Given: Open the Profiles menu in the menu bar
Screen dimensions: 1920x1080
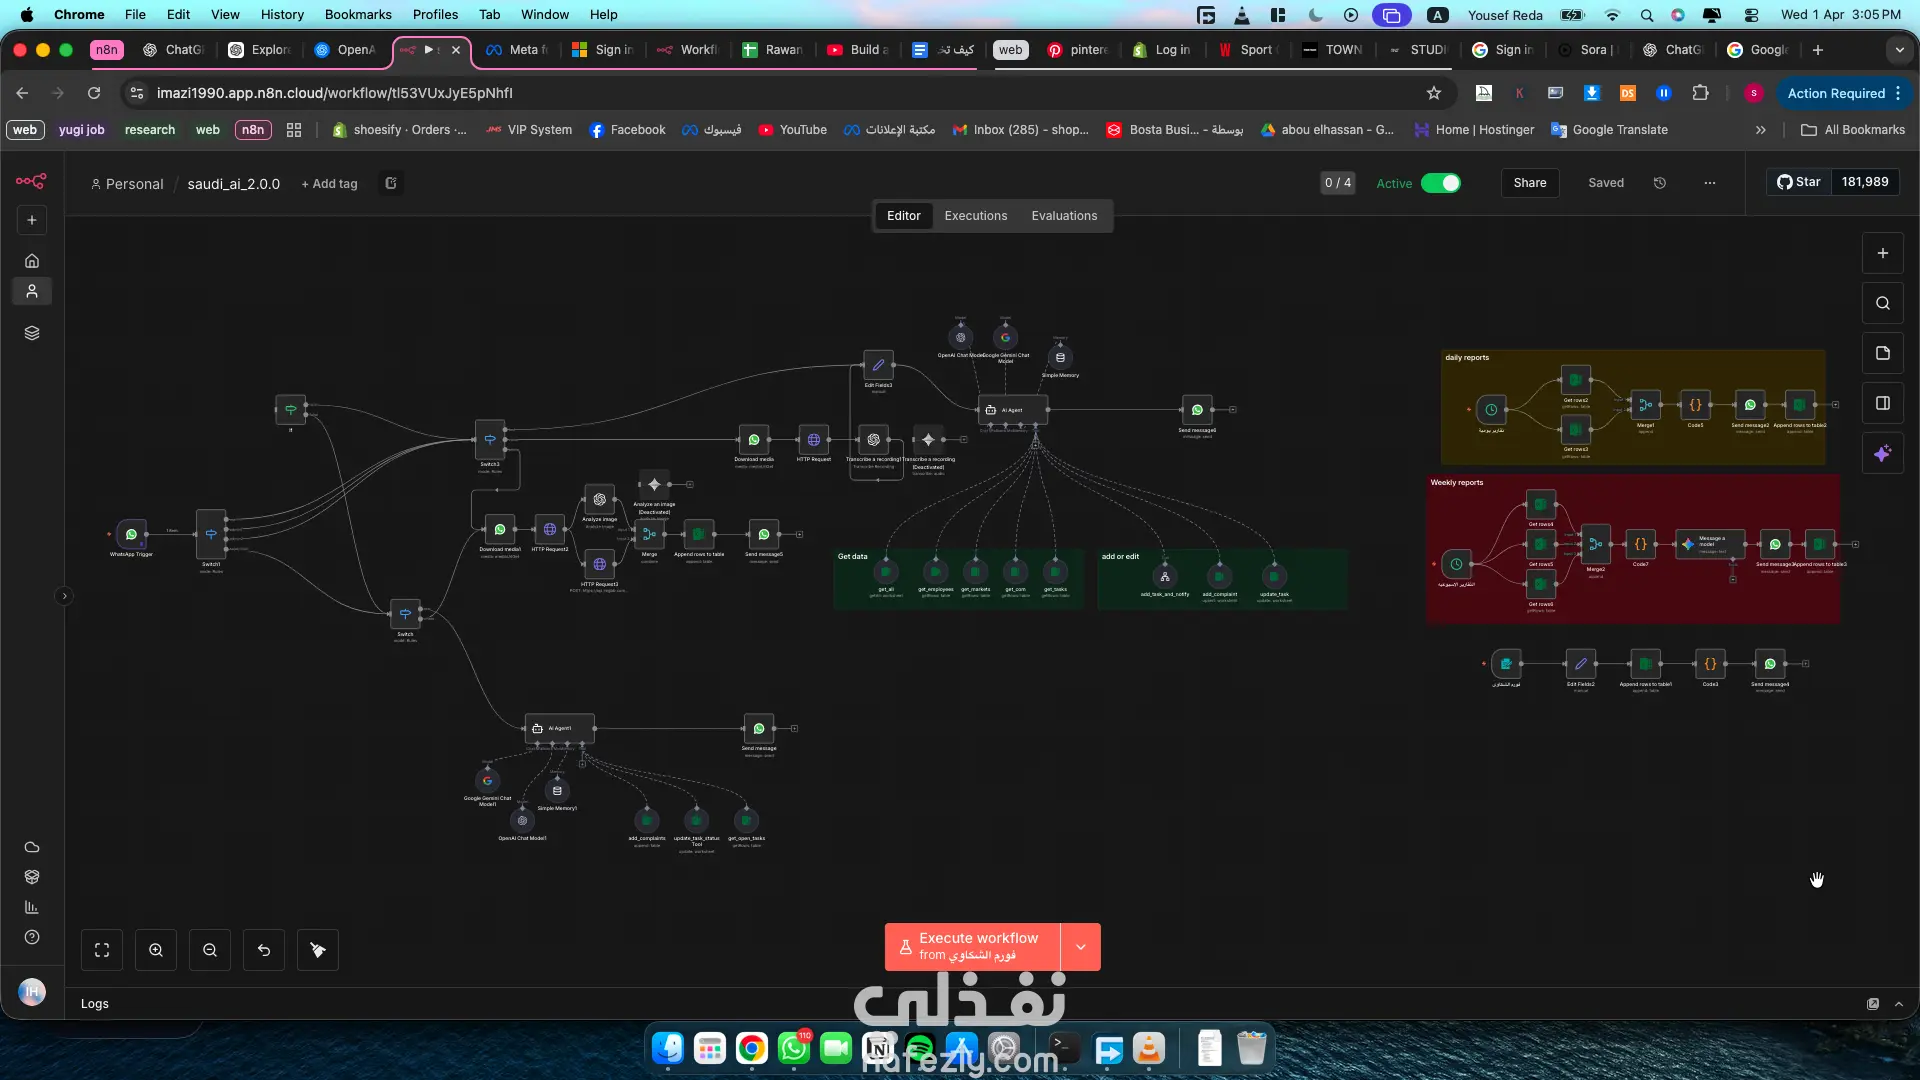Looking at the screenshot, I should click(x=435, y=15).
